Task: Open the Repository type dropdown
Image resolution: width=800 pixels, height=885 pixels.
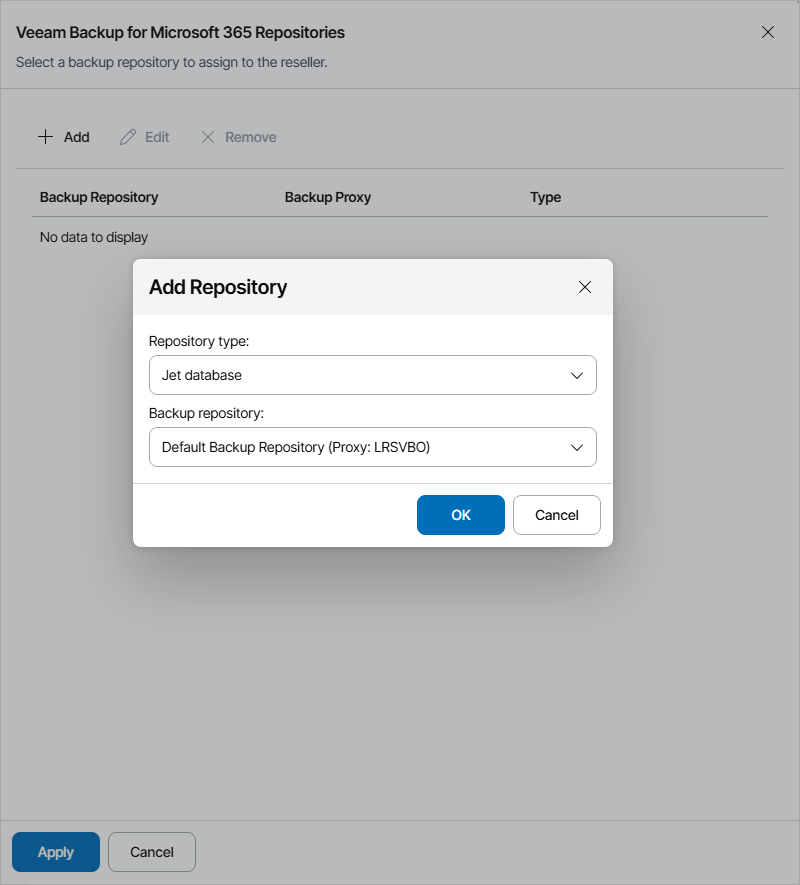Action: (372, 375)
